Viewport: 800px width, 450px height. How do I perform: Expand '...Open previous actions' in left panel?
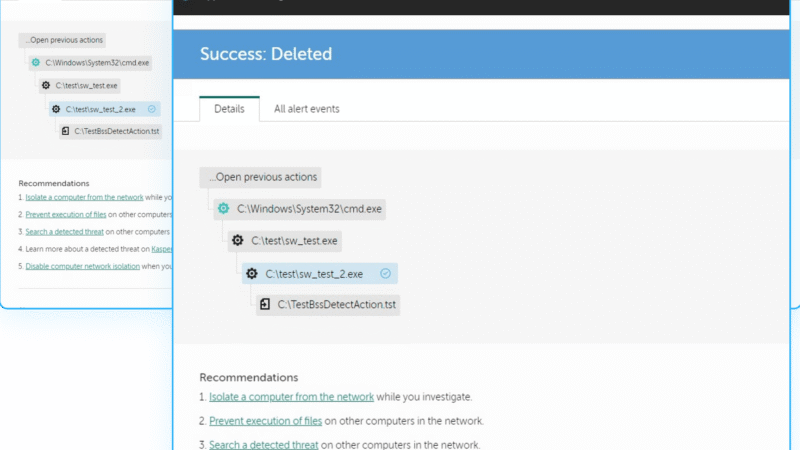point(63,40)
